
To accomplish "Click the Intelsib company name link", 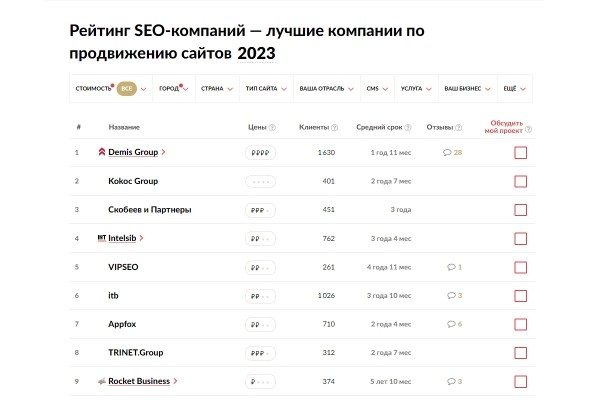I will click(122, 238).
